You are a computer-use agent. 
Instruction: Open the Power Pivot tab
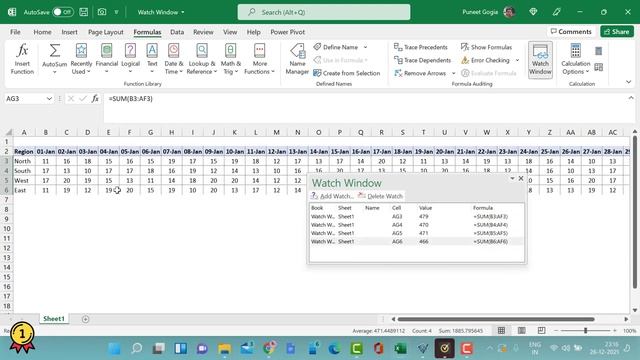pos(287,32)
